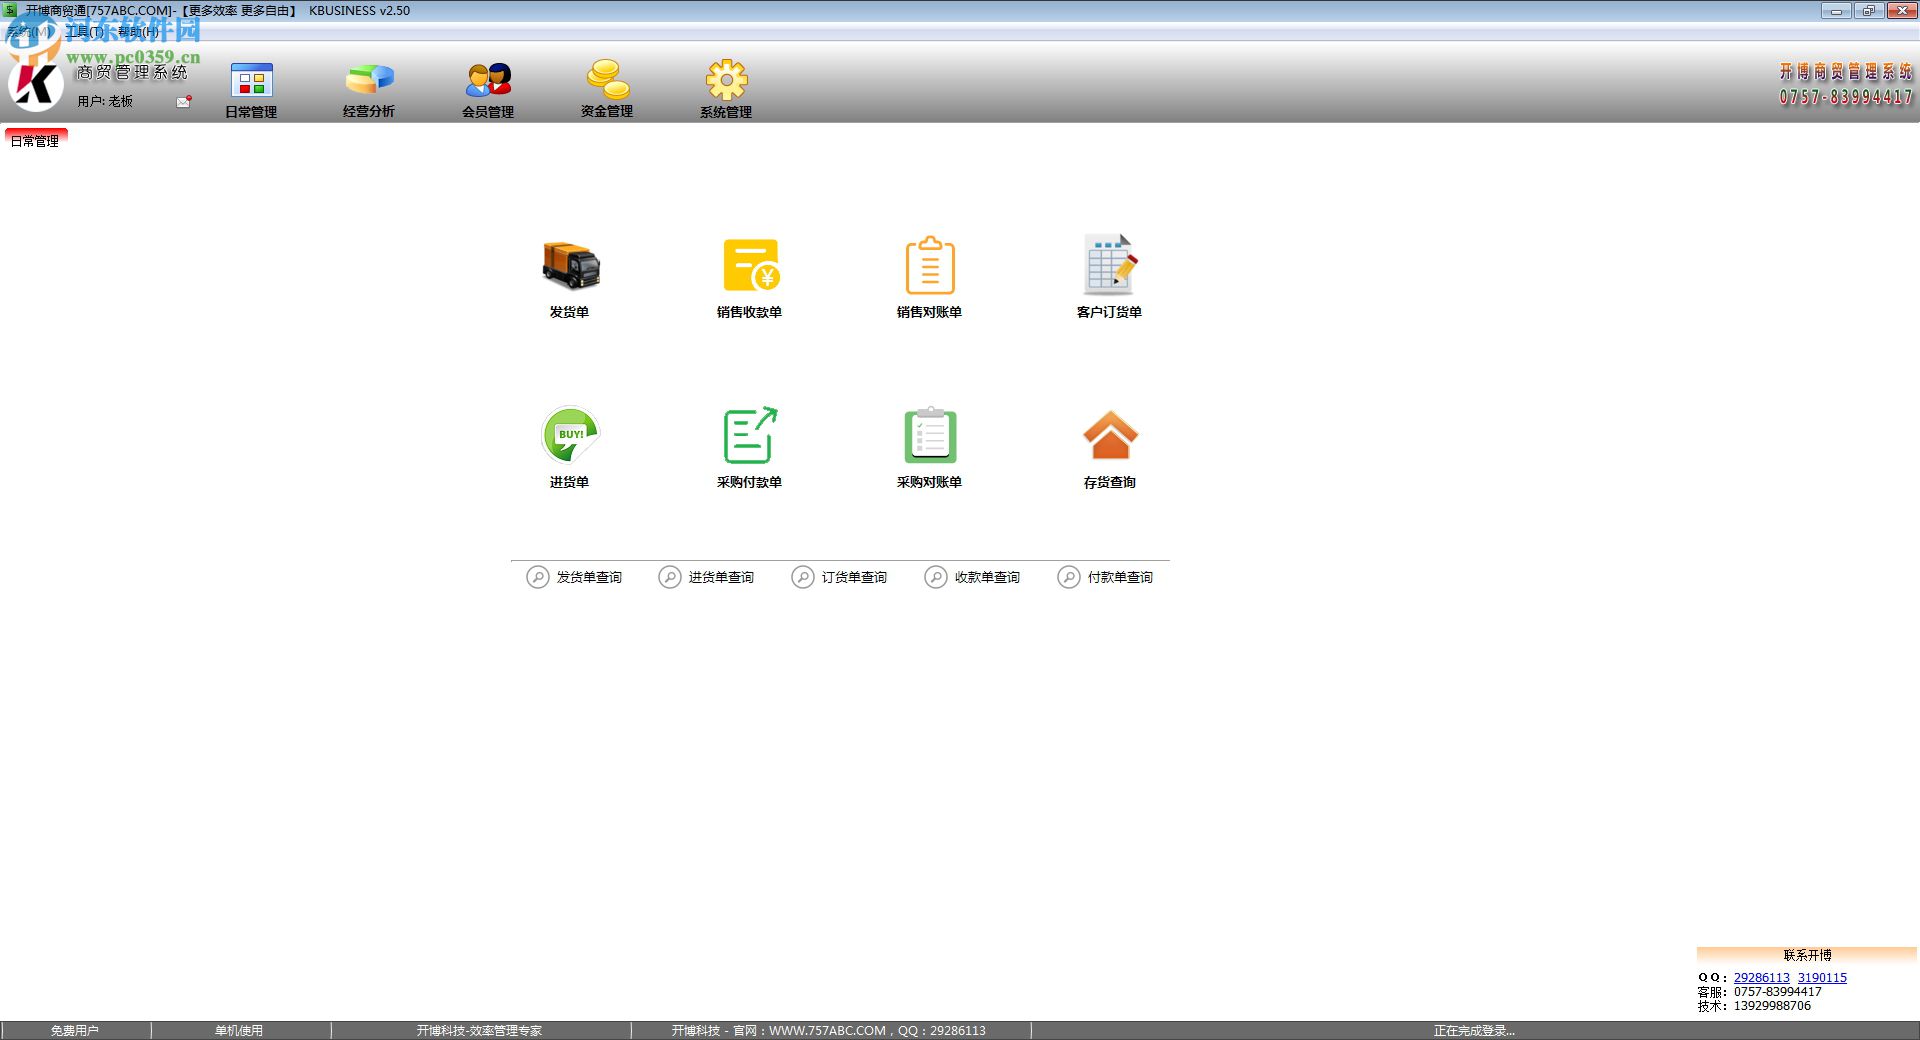
Task: Click the 开博科技-效率管理专家 status text
Action: point(479,1030)
